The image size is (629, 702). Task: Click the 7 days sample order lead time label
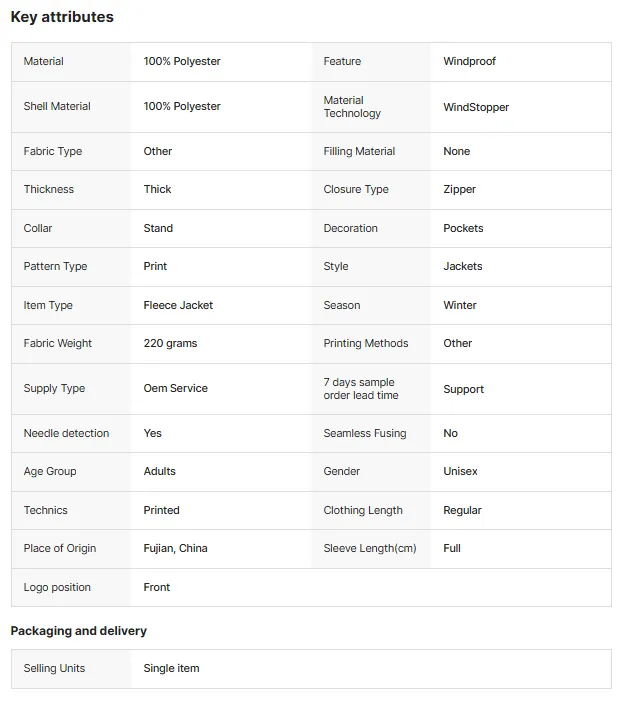[x=361, y=389]
